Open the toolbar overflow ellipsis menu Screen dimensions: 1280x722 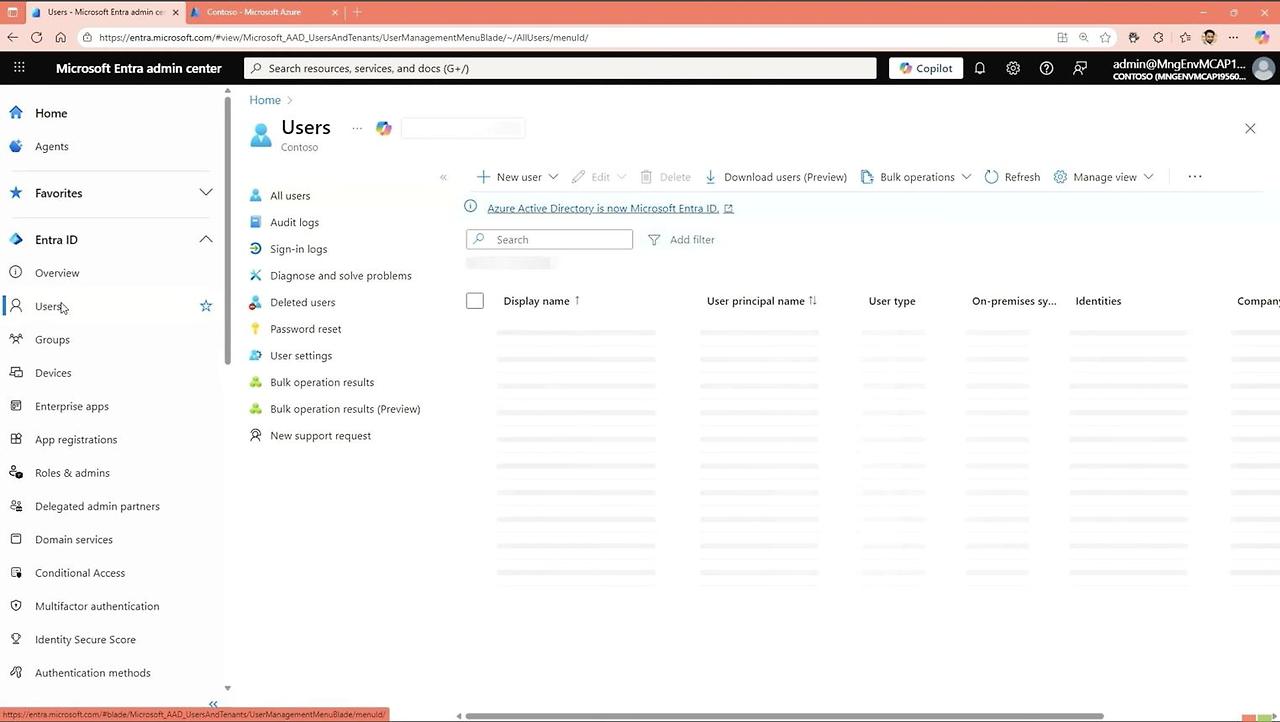(x=1195, y=177)
